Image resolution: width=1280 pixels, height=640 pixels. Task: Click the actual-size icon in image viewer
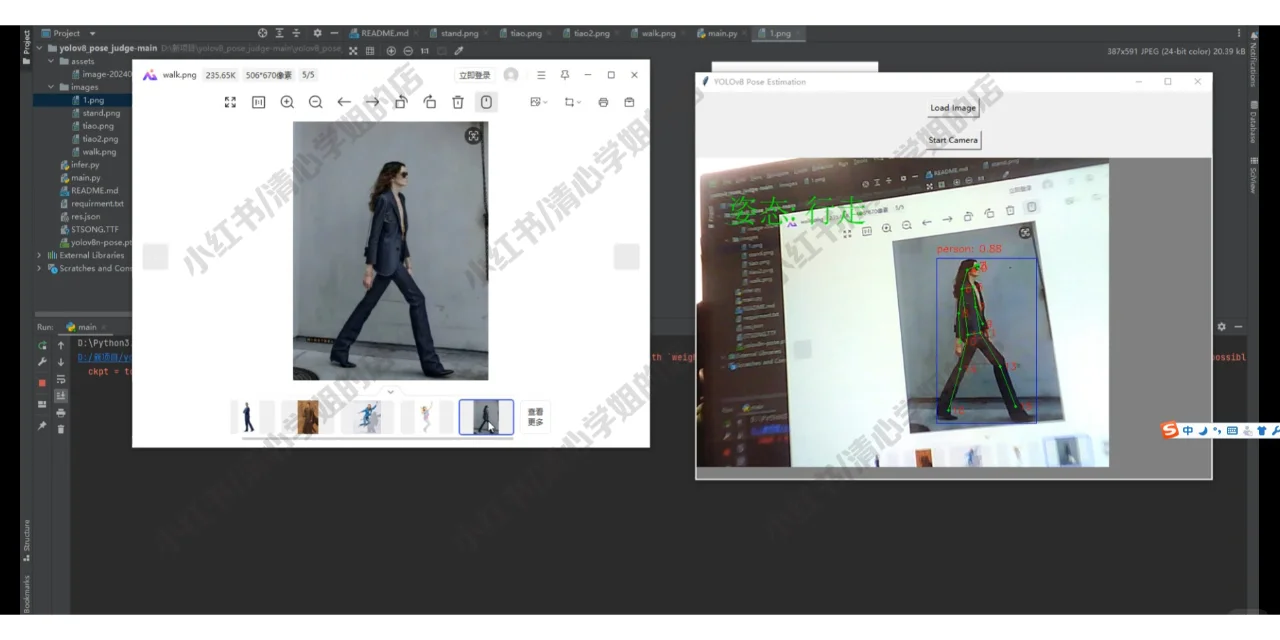pos(258,102)
